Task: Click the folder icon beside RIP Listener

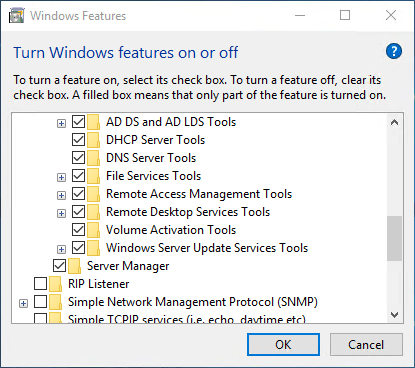Action: [56, 284]
